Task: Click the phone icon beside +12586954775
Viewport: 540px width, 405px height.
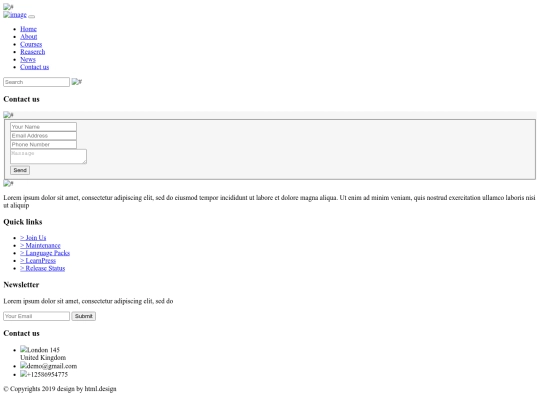Action: (x=23, y=374)
